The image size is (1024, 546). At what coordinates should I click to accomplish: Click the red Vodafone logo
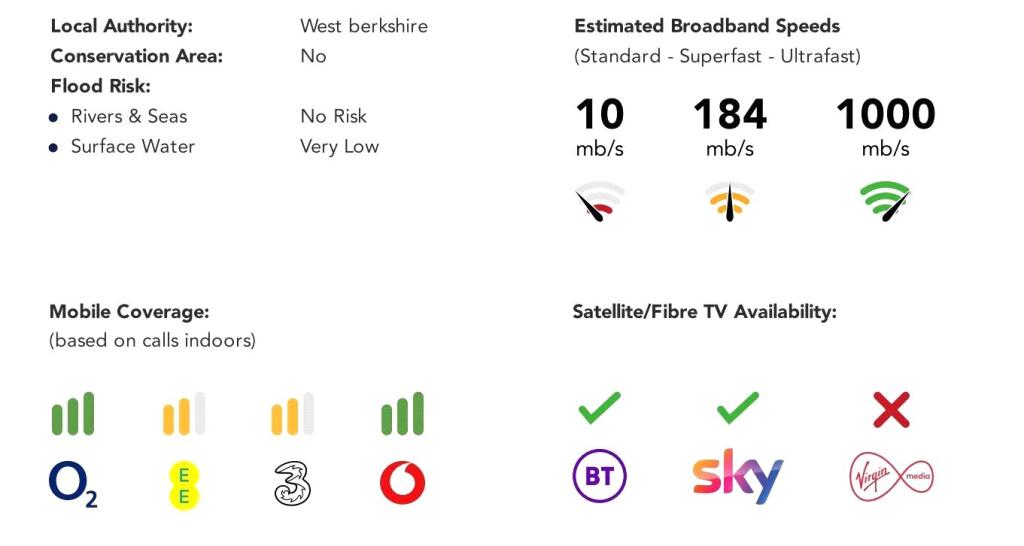click(402, 484)
